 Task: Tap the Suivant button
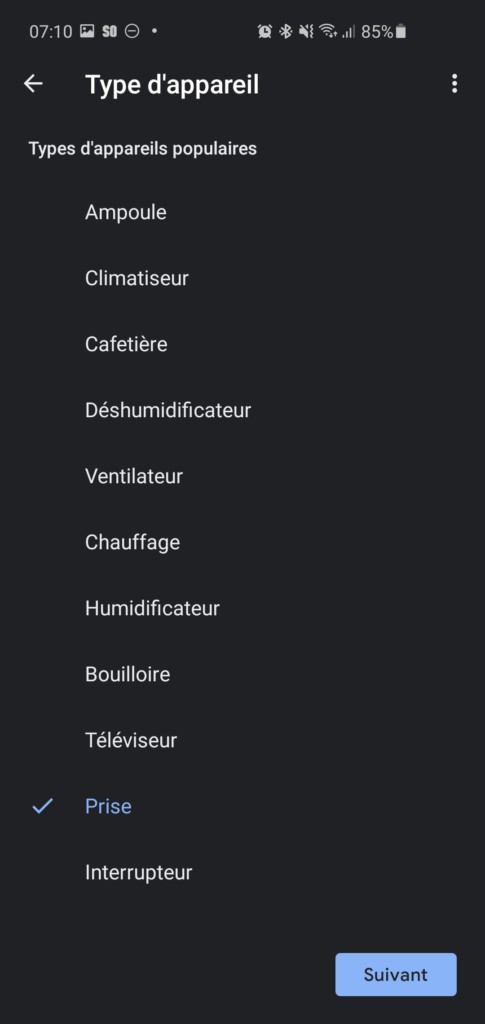pyautogui.click(x=396, y=974)
